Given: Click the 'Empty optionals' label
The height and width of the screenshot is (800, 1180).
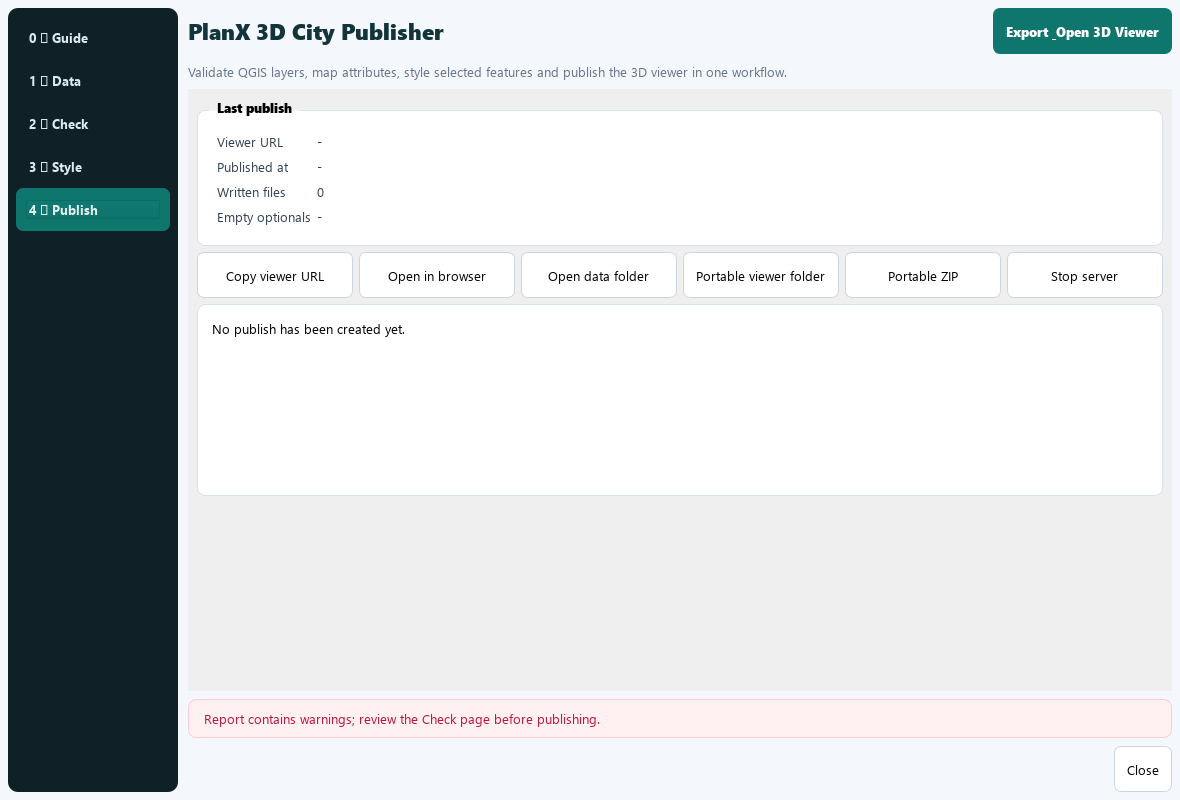Looking at the screenshot, I should [263, 217].
